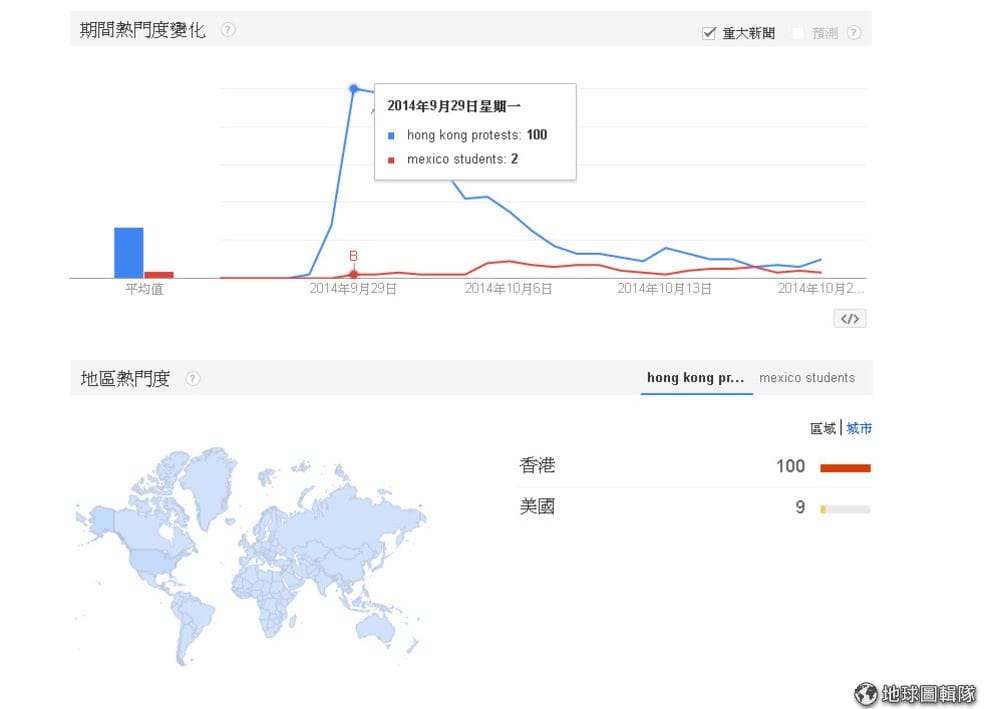Click the red 香港 popularity bar
This screenshot has width=990, height=709.
tap(845, 468)
